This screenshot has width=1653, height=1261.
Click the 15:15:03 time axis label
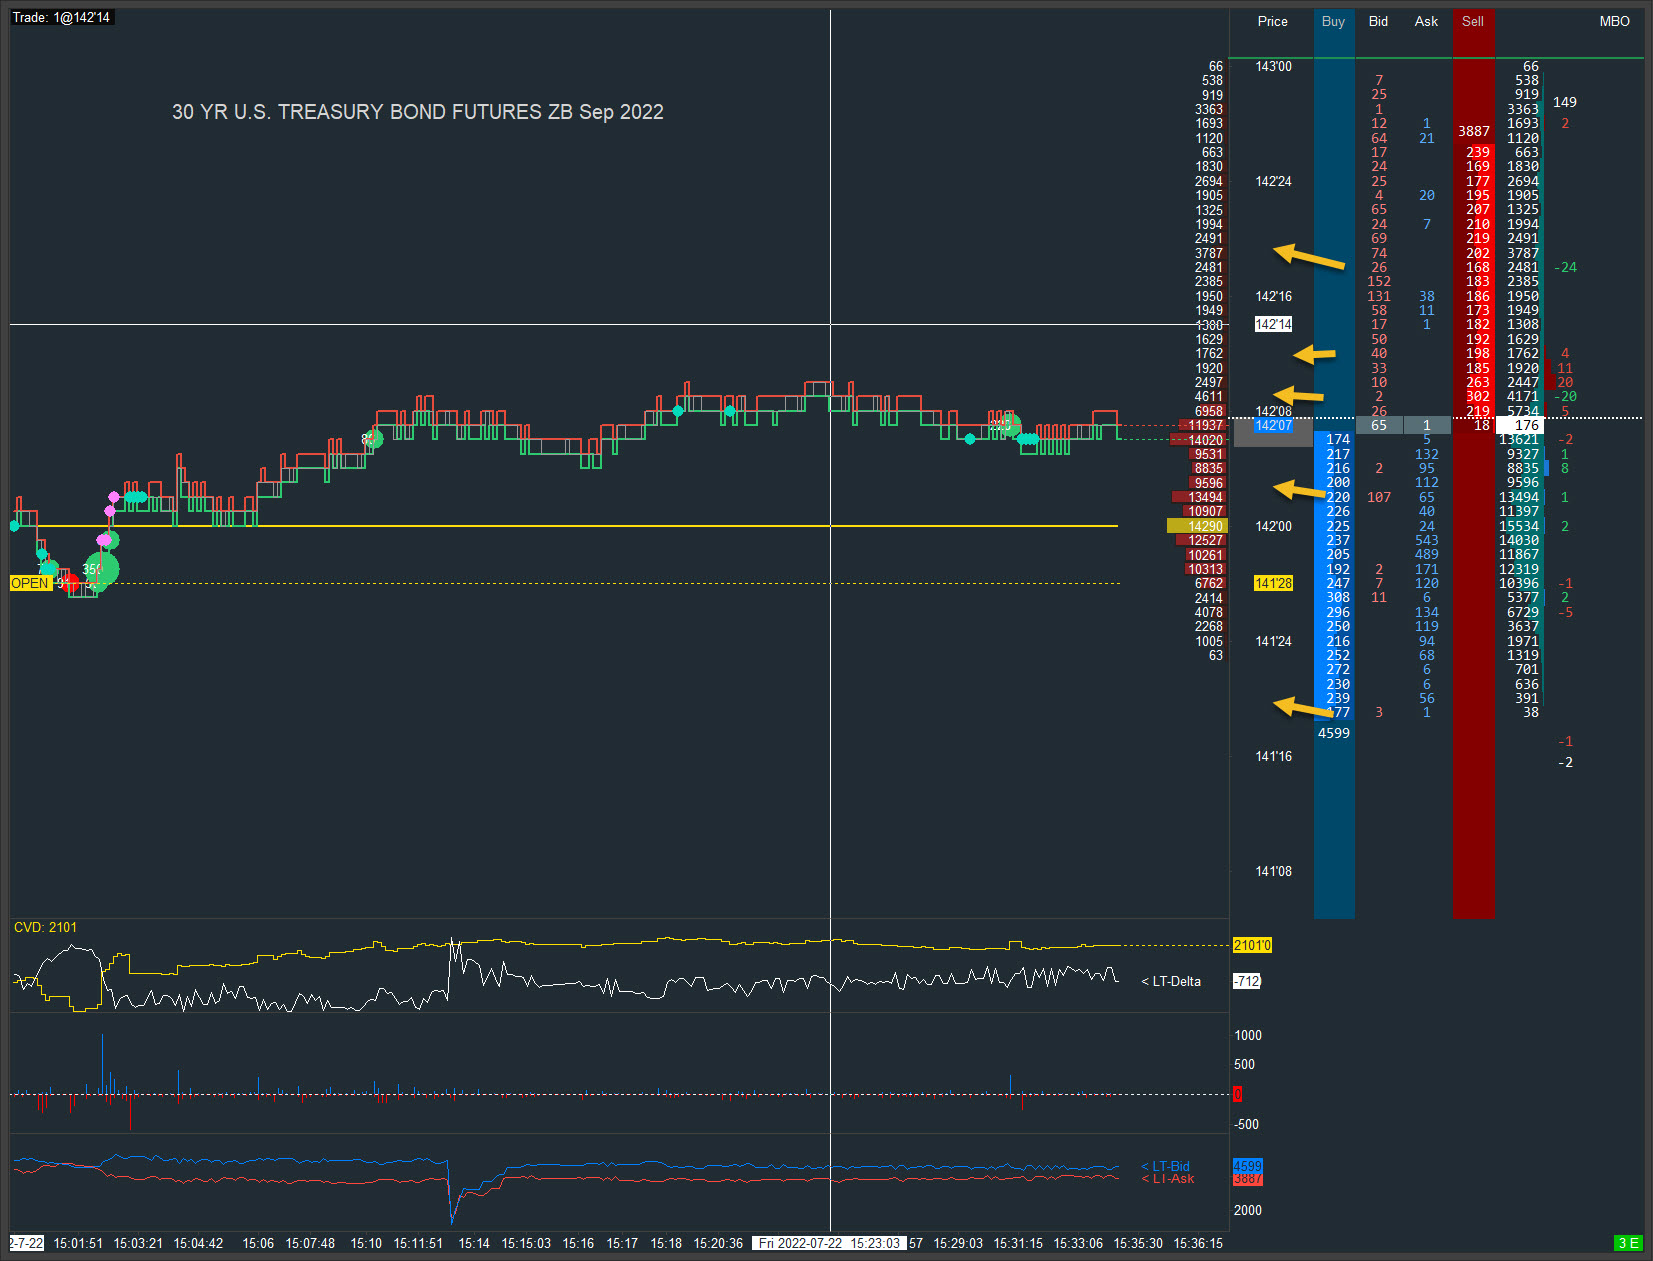click(x=526, y=1243)
